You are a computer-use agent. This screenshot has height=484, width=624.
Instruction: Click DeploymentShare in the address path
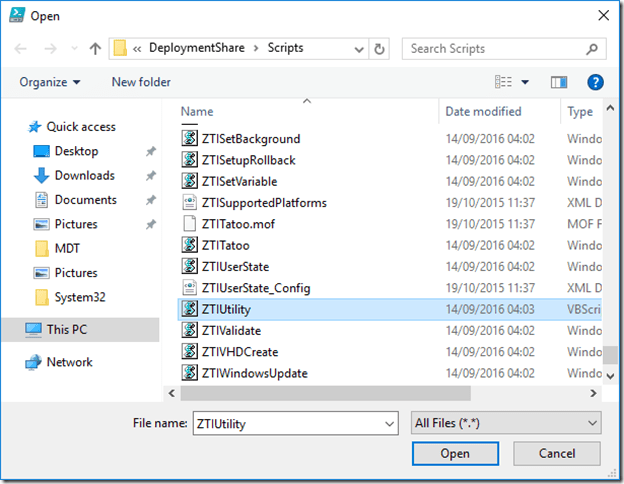click(197, 48)
